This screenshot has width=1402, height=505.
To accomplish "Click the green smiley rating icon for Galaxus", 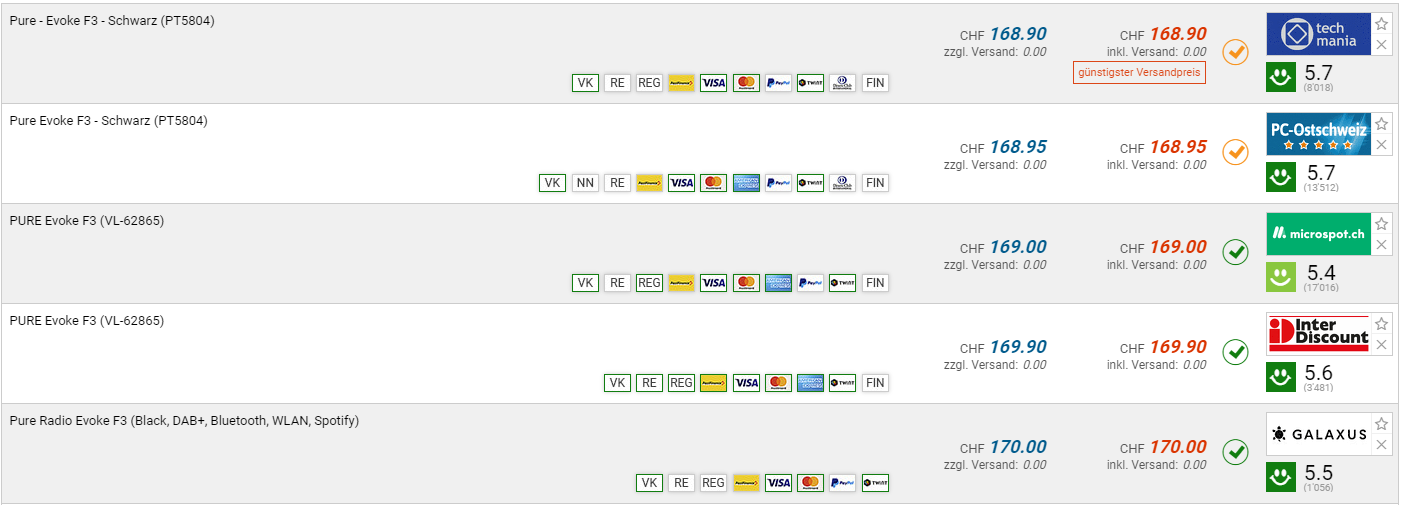I will point(1280,477).
